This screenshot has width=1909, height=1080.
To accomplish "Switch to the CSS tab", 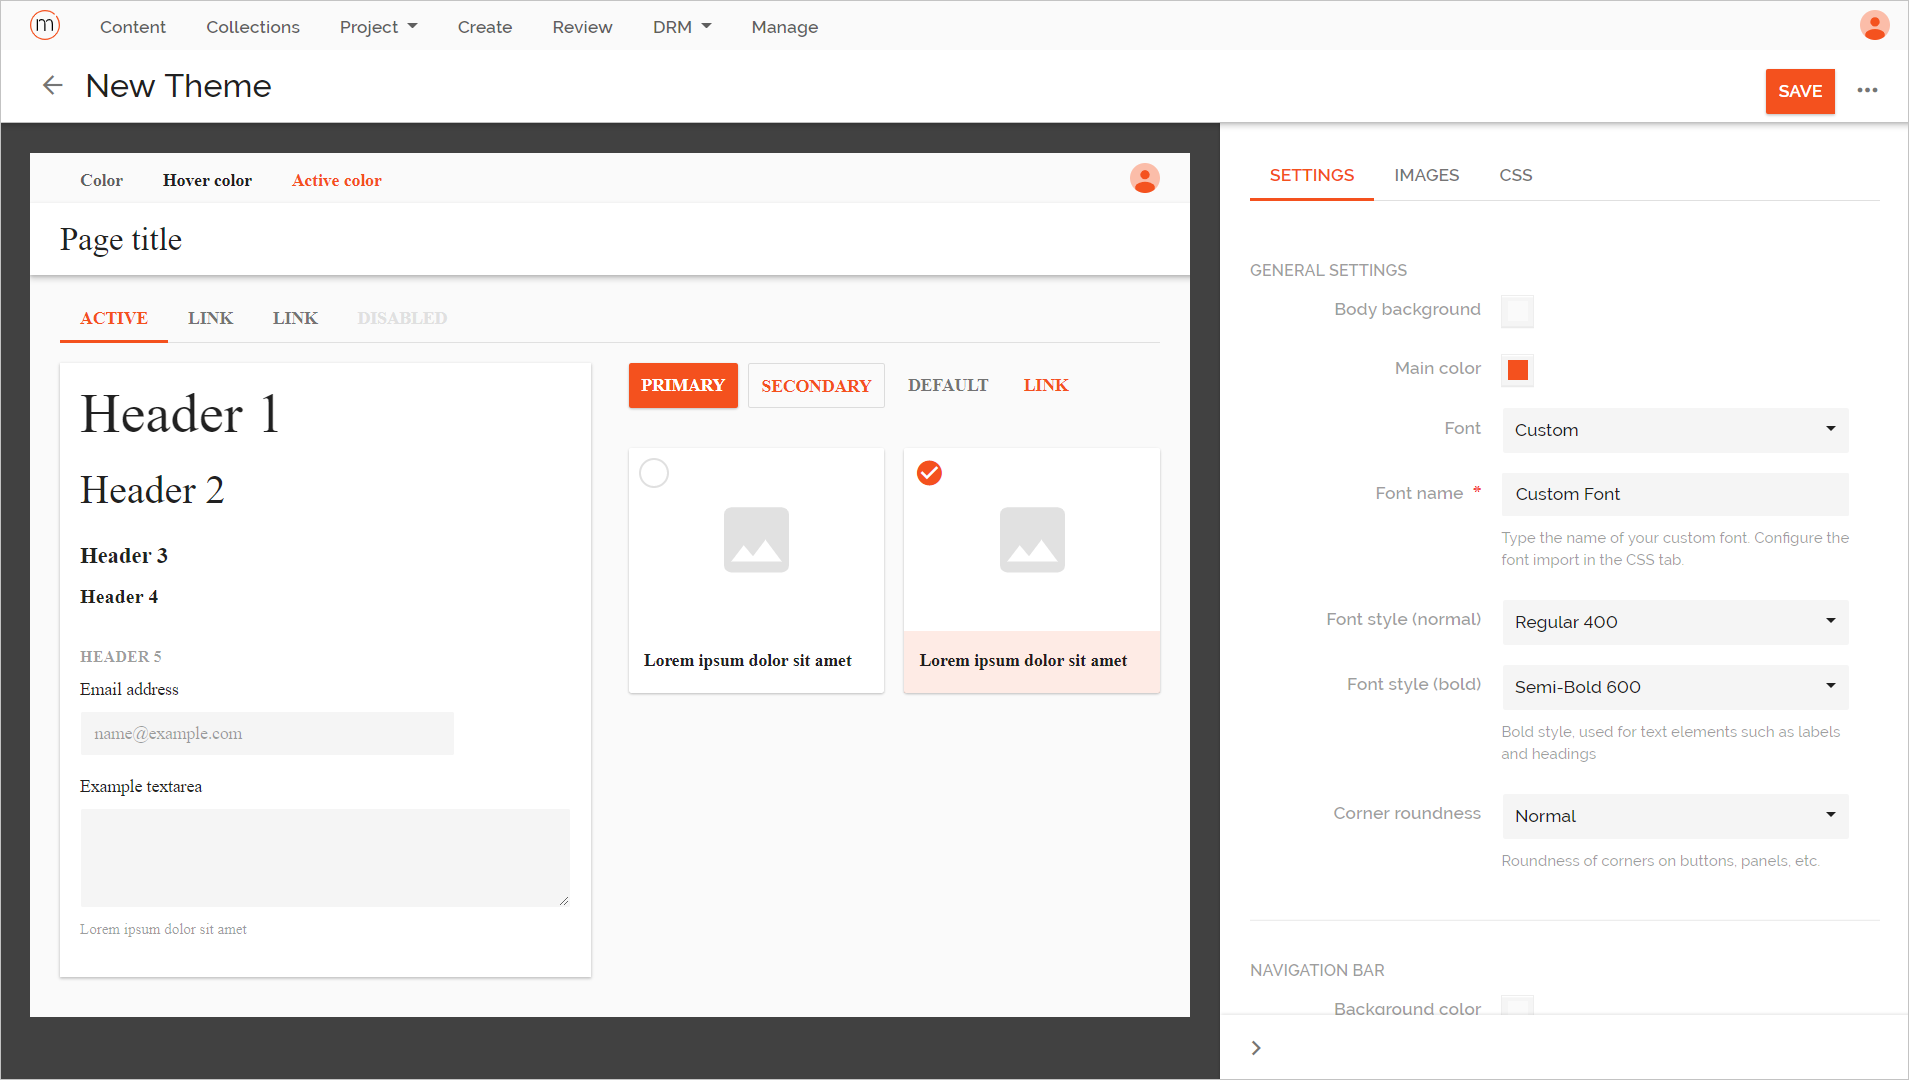I will [1515, 175].
